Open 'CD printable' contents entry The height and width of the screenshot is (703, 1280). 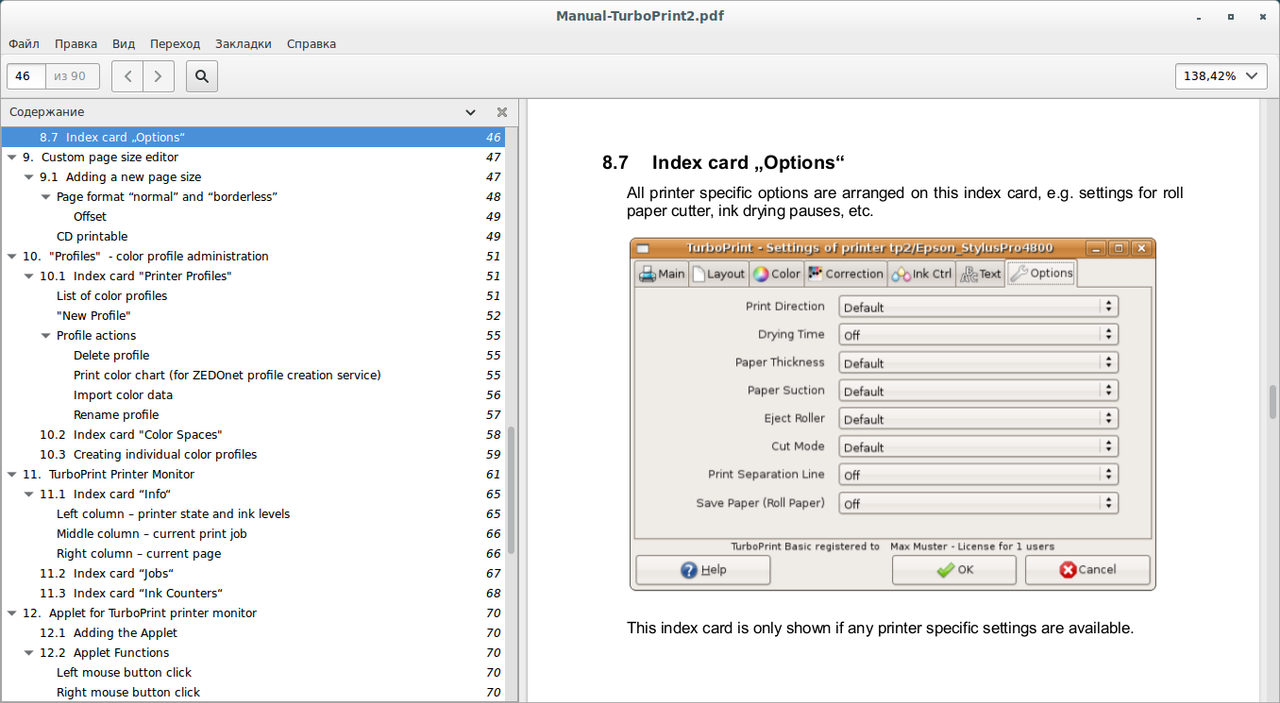tap(92, 237)
